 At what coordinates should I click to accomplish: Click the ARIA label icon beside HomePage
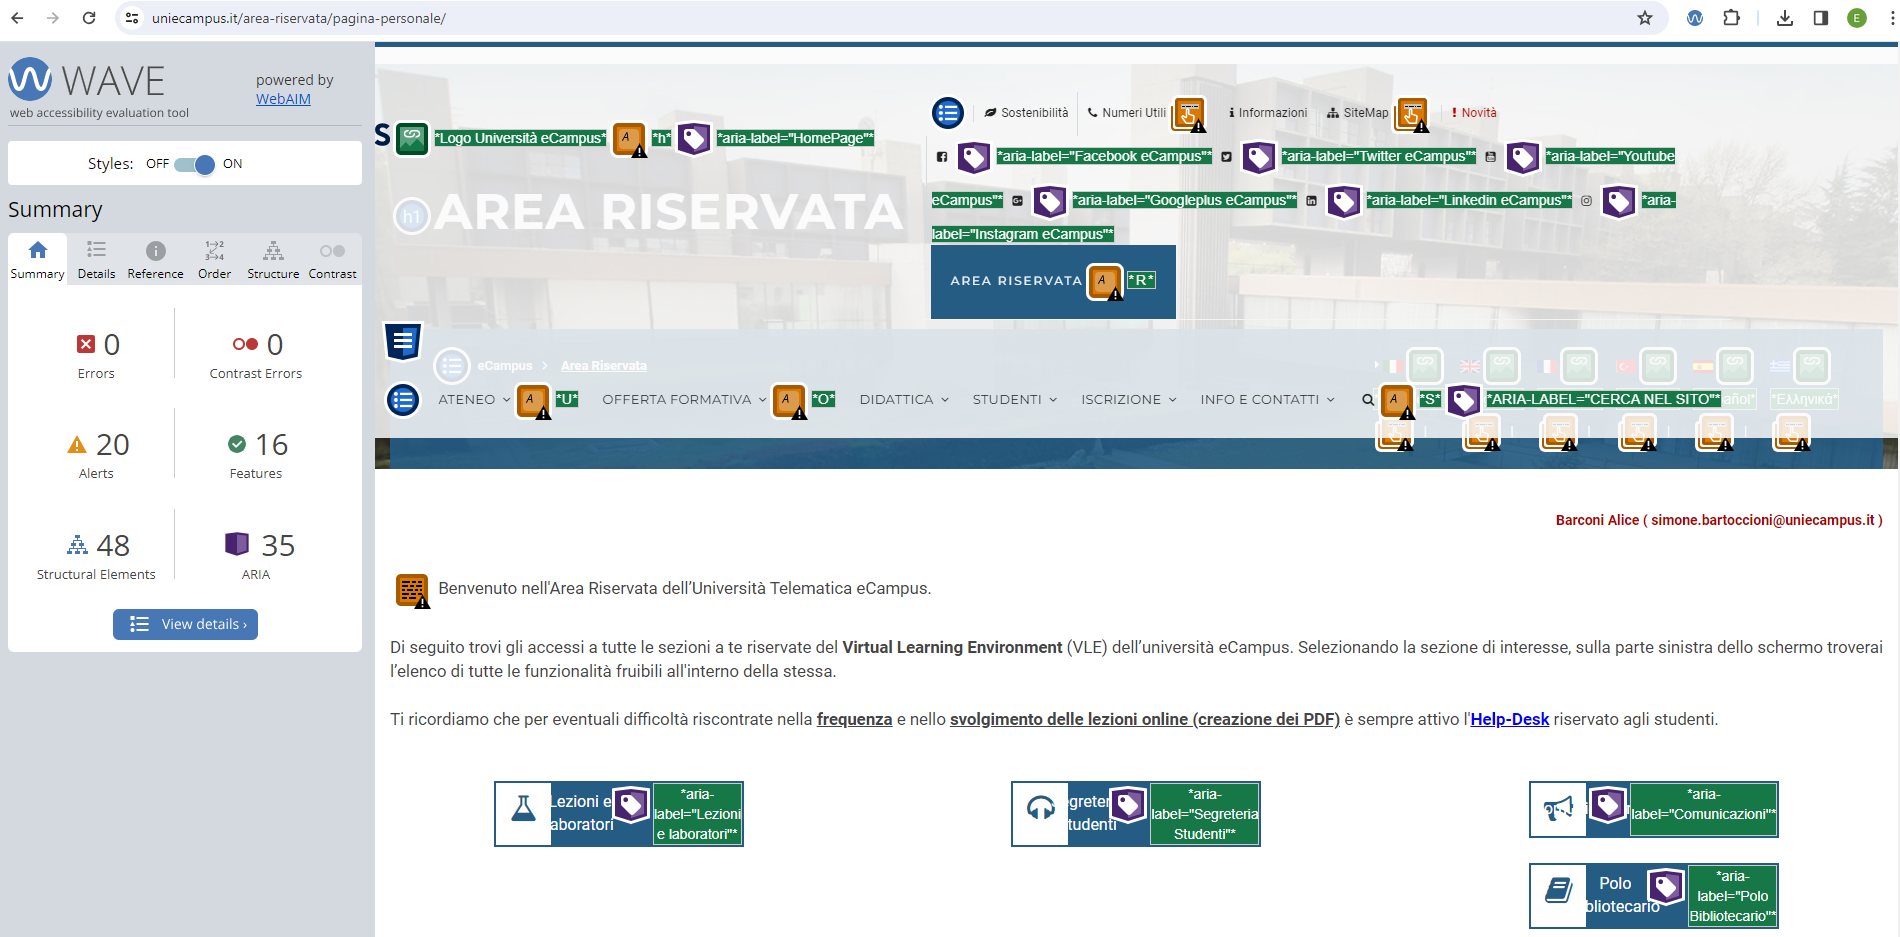coord(694,138)
